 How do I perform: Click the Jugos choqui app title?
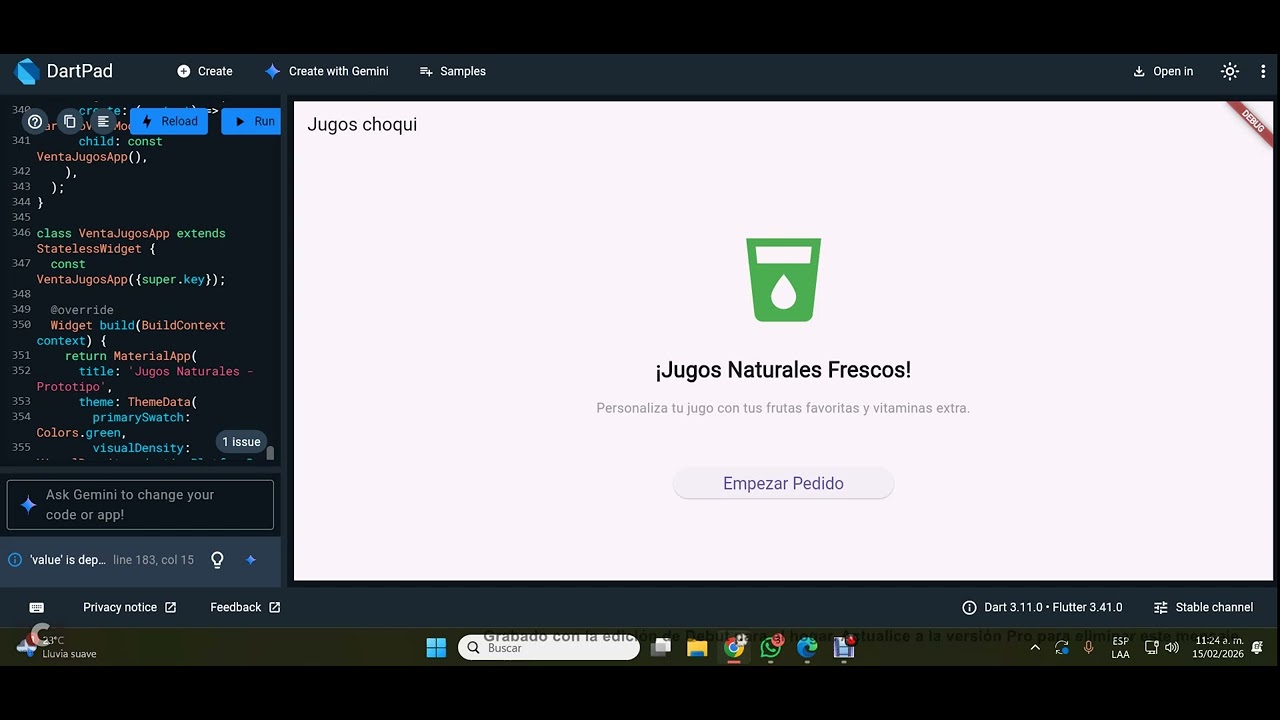click(362, 124)
